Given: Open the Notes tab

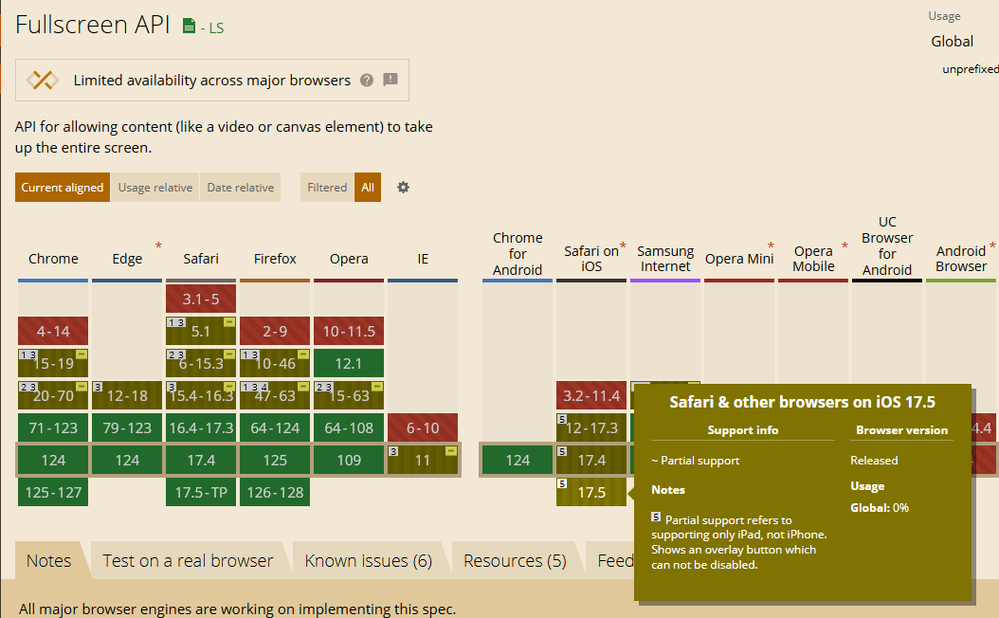Looking at the screenshot, I should [49, 561].
